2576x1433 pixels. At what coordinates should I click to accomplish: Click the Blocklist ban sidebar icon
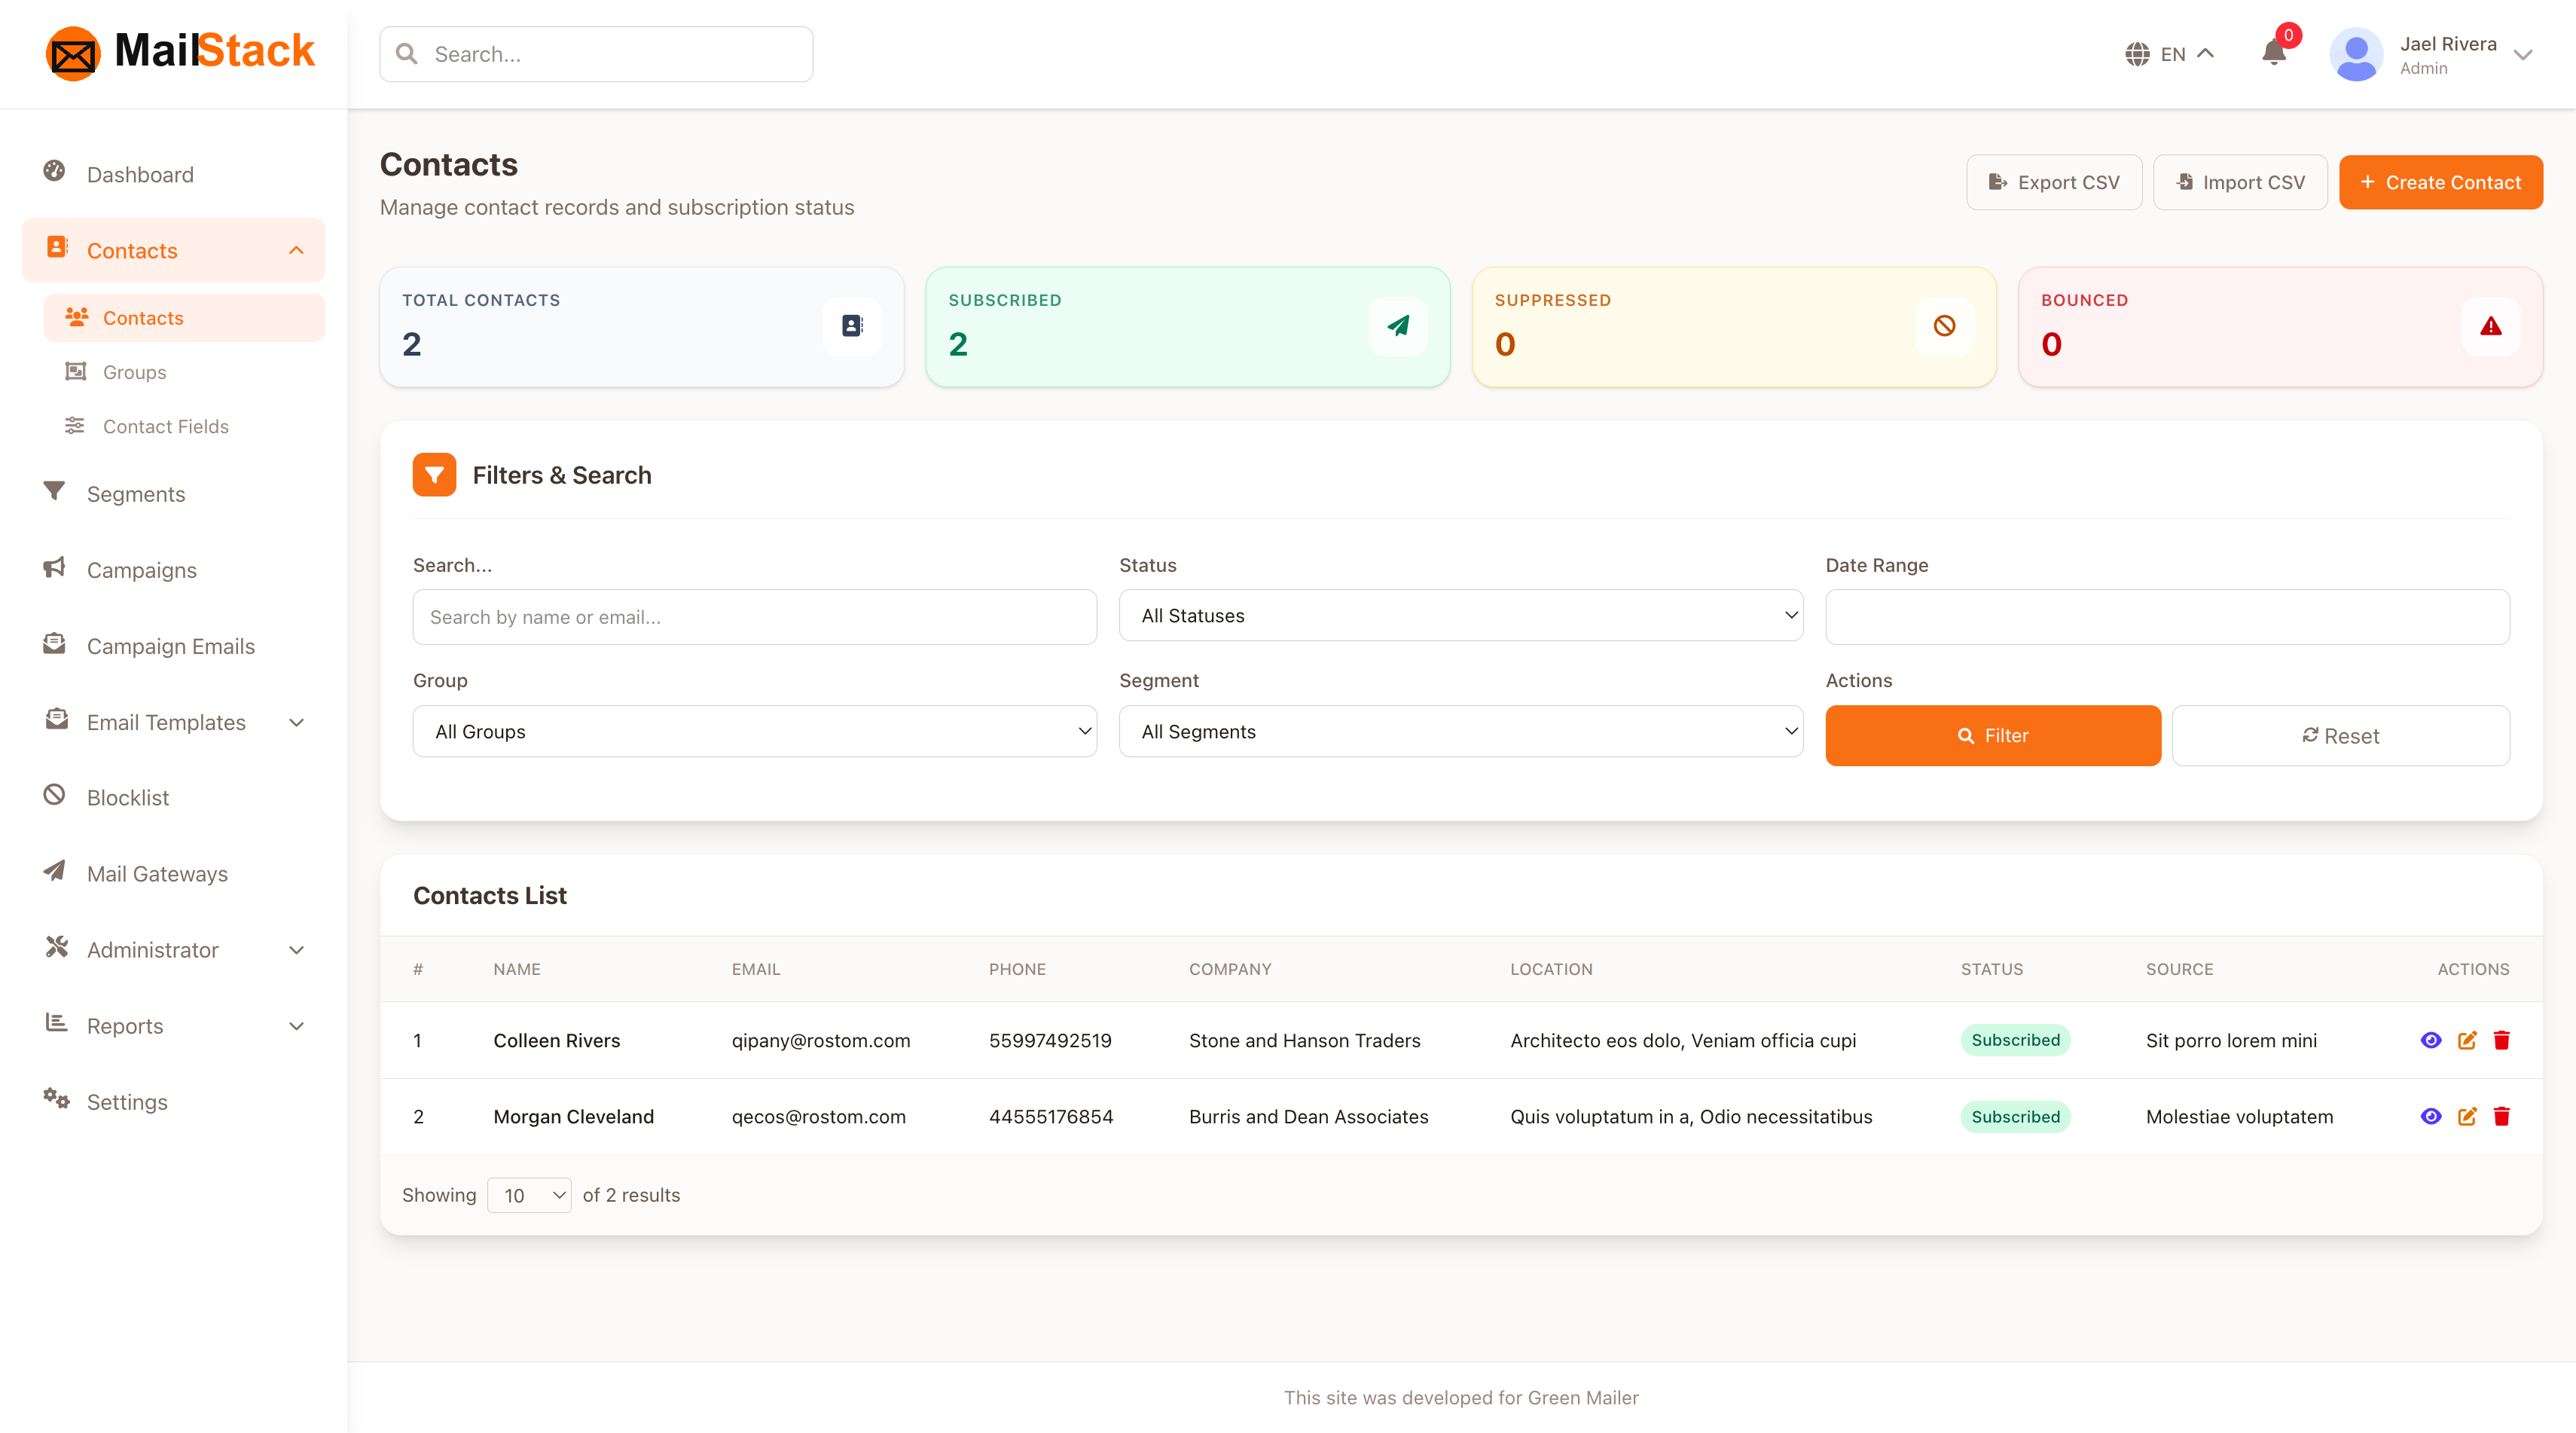(55, 795)
